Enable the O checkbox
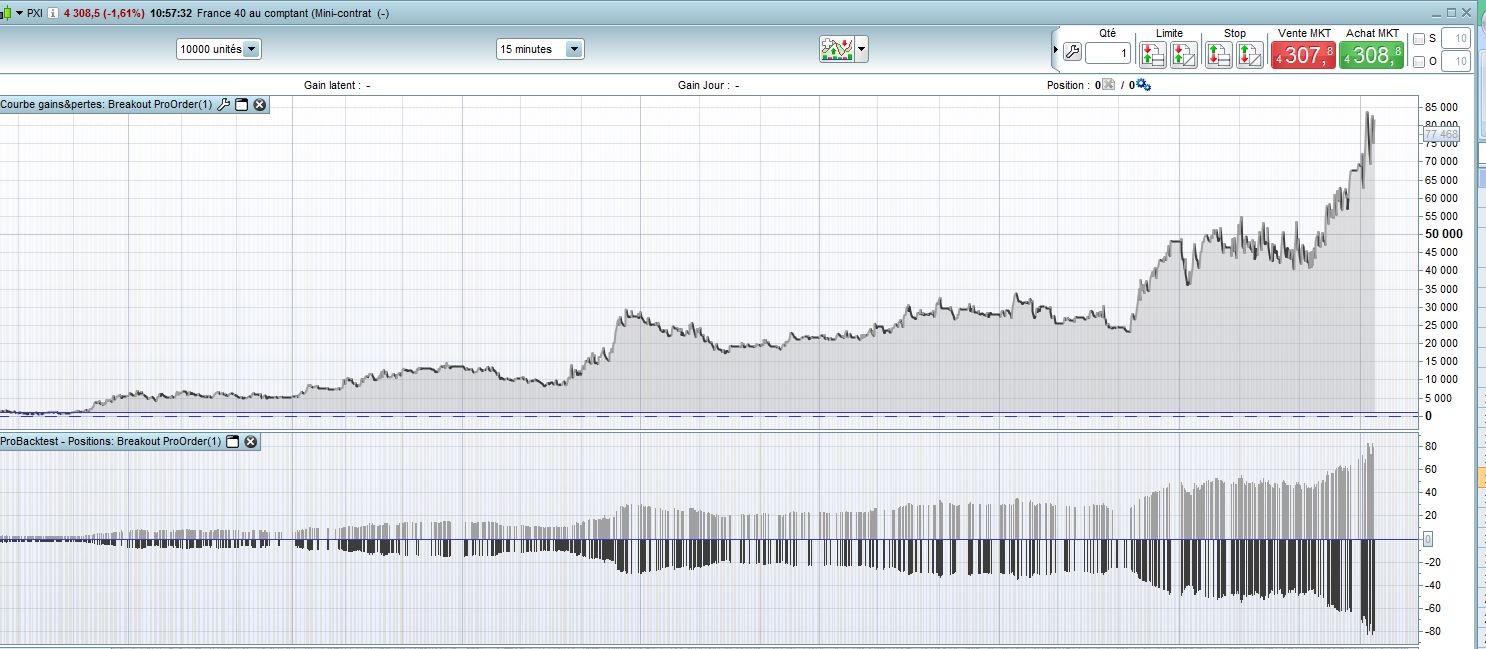 click(1418, 62)
